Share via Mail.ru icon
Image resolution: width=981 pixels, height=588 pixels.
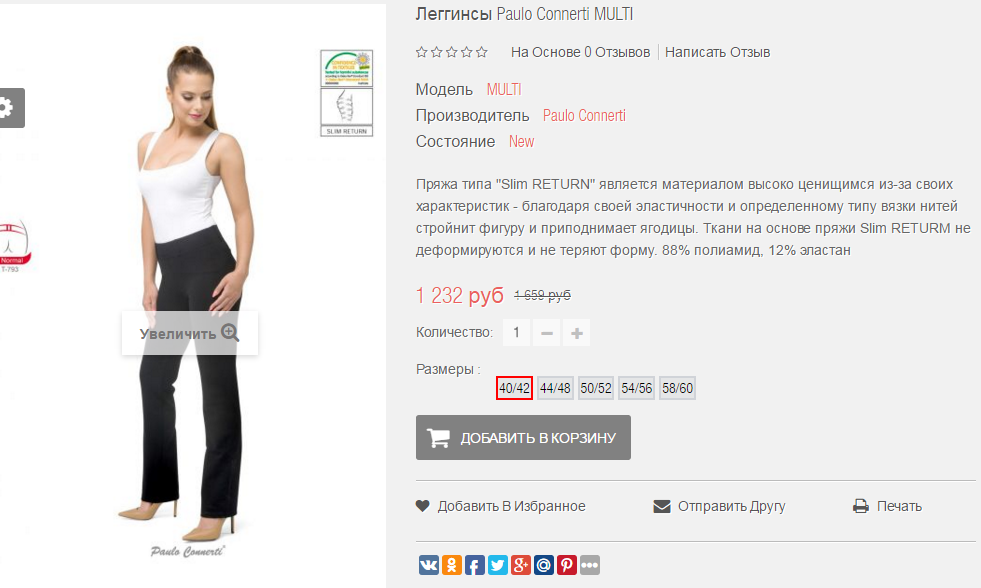tap(544, 565)
